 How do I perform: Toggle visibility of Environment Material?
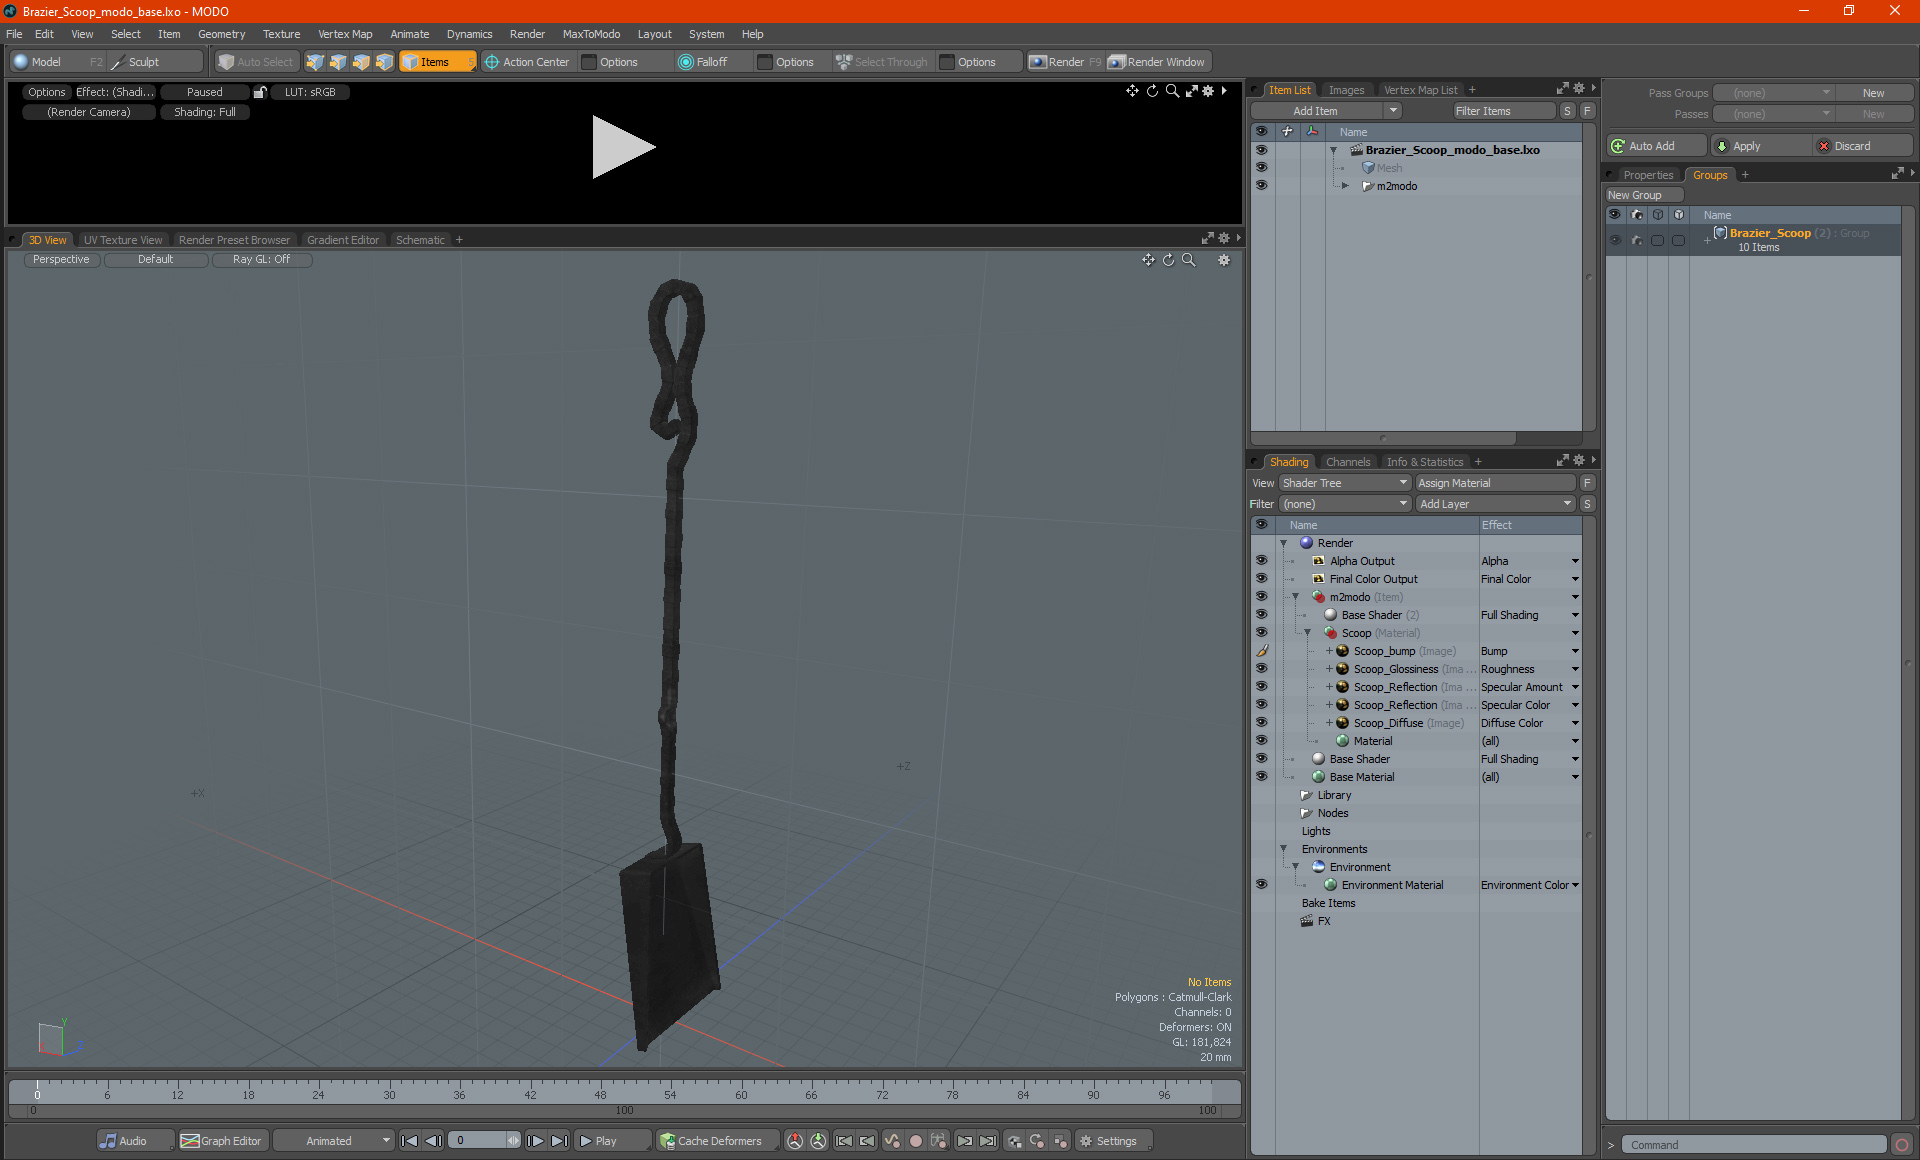pos(1261,885)
